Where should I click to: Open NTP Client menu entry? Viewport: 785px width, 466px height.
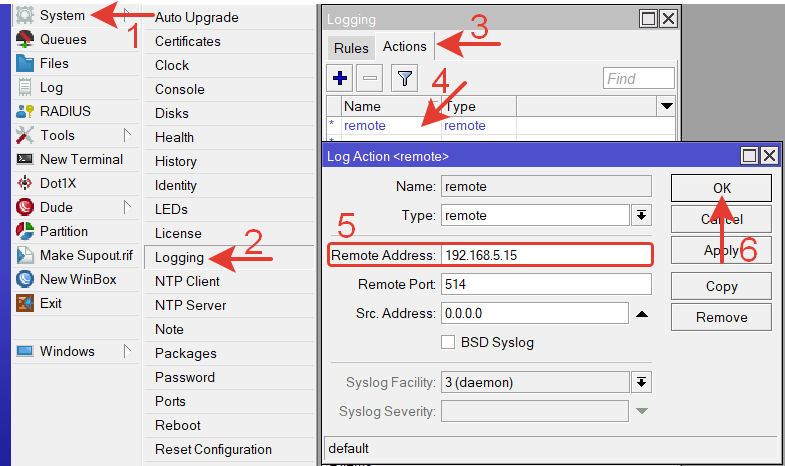229,281
